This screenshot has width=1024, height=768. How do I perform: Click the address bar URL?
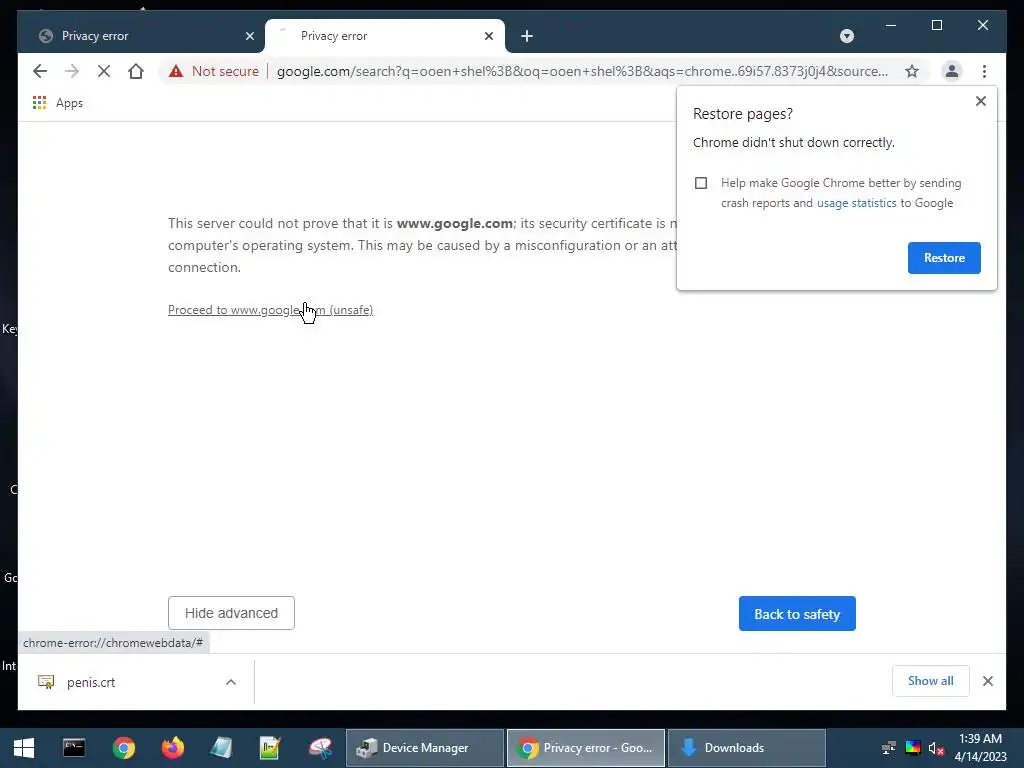pyautogui.click(x=582, y=71)
